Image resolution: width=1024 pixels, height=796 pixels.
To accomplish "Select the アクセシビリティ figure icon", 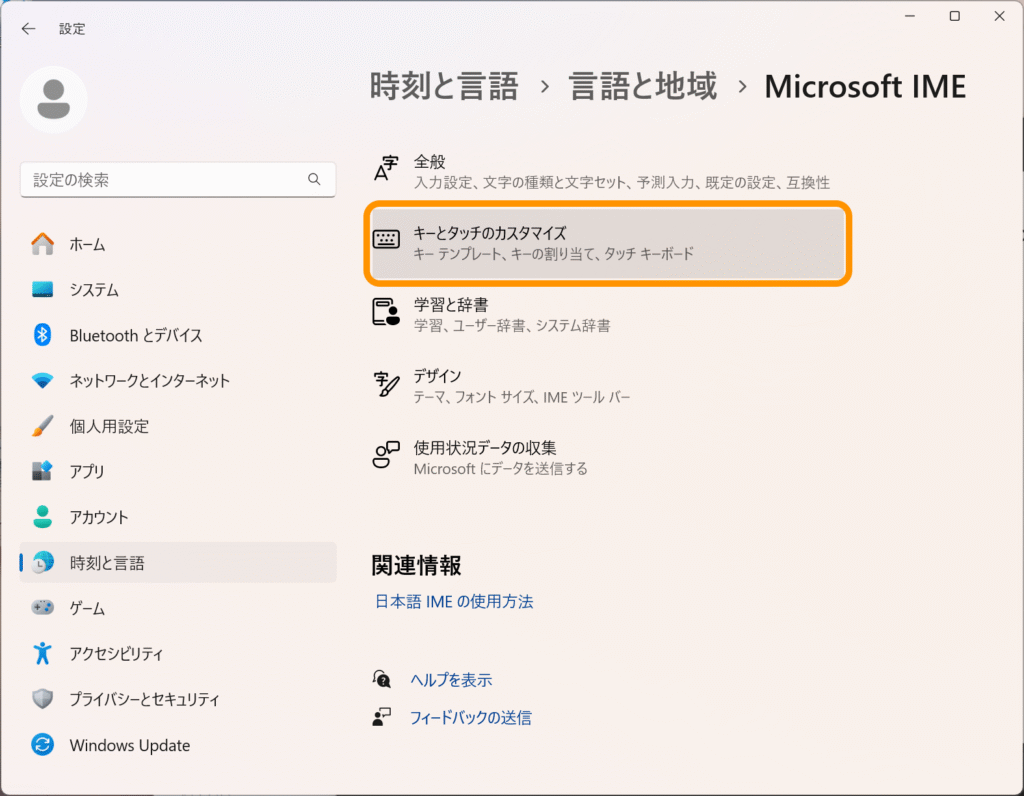I will pos(42,653).
